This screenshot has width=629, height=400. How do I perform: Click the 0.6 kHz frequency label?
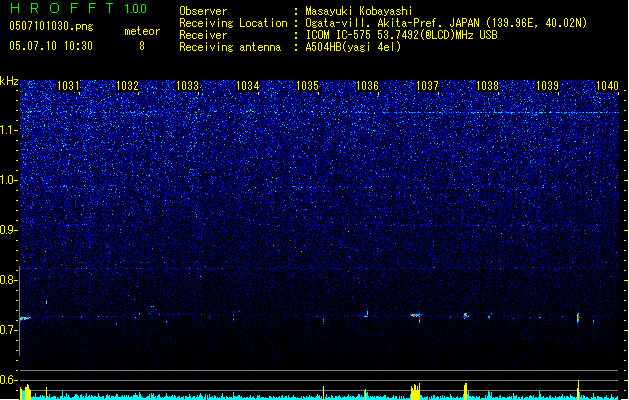[8, 380]
